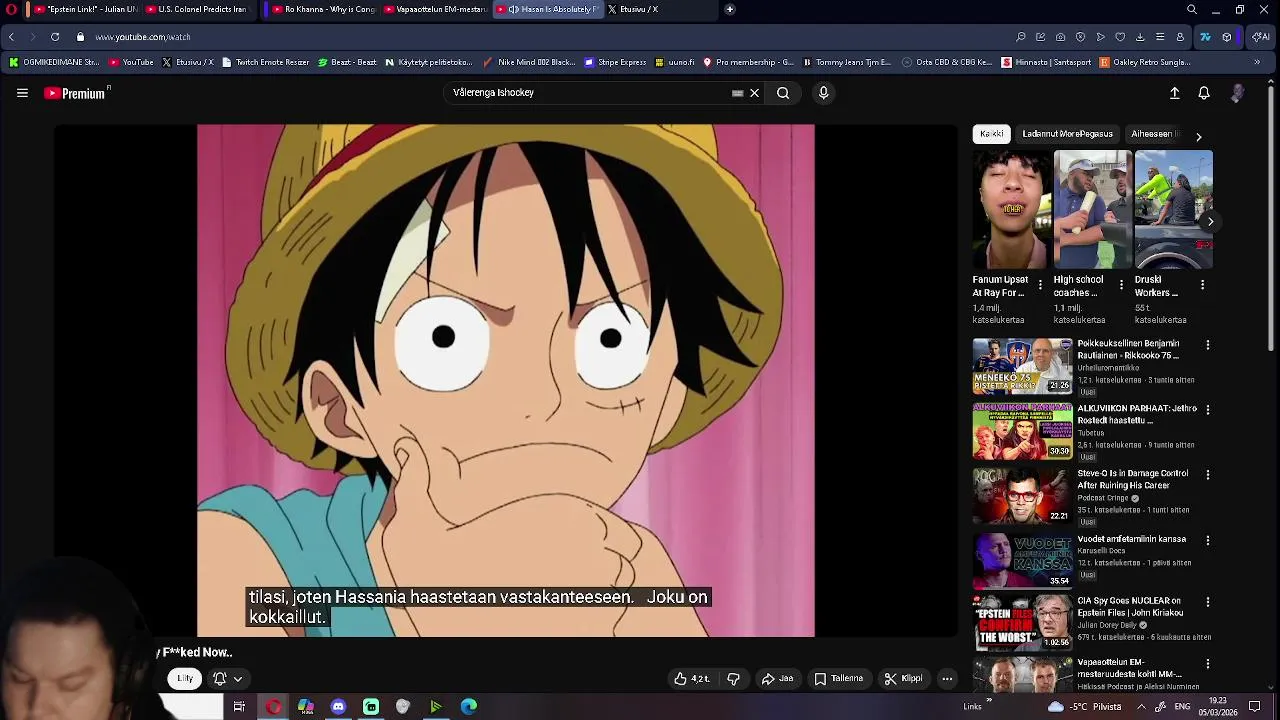Viewport: 1280px width, 720px height.
Task: Open Steve-O Is in Damage Control video
Action: point(1132,479)
